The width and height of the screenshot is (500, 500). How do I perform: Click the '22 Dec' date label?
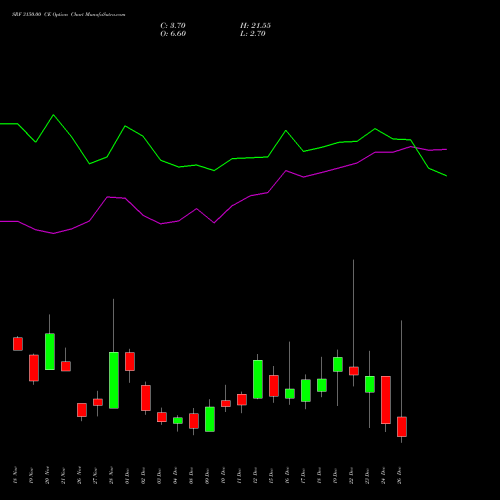pos(351,475)
